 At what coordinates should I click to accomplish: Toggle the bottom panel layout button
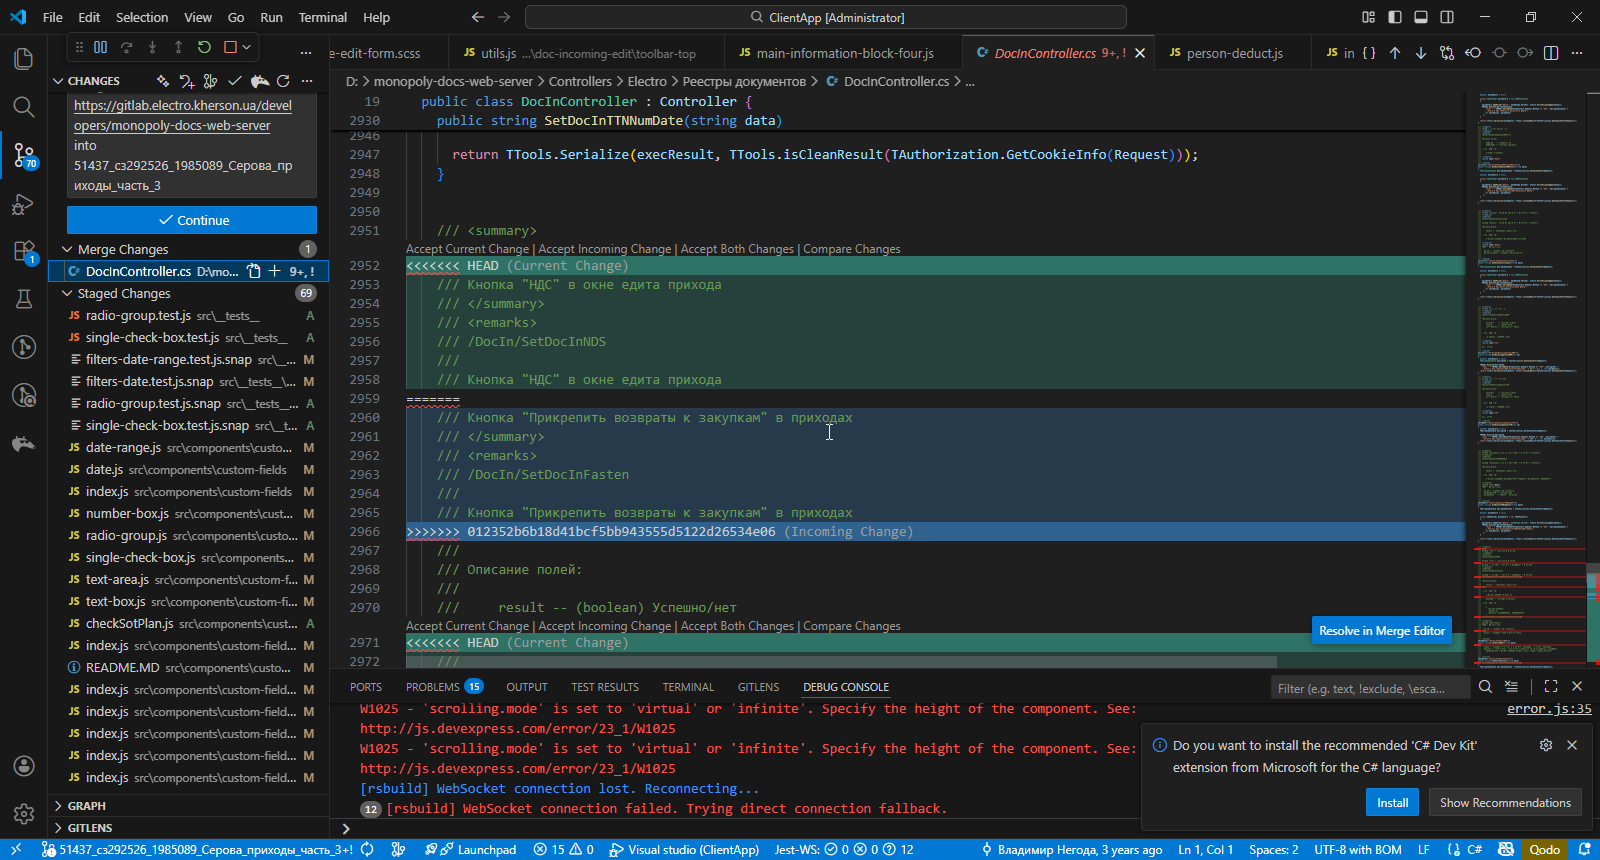tap(1420, 17)
